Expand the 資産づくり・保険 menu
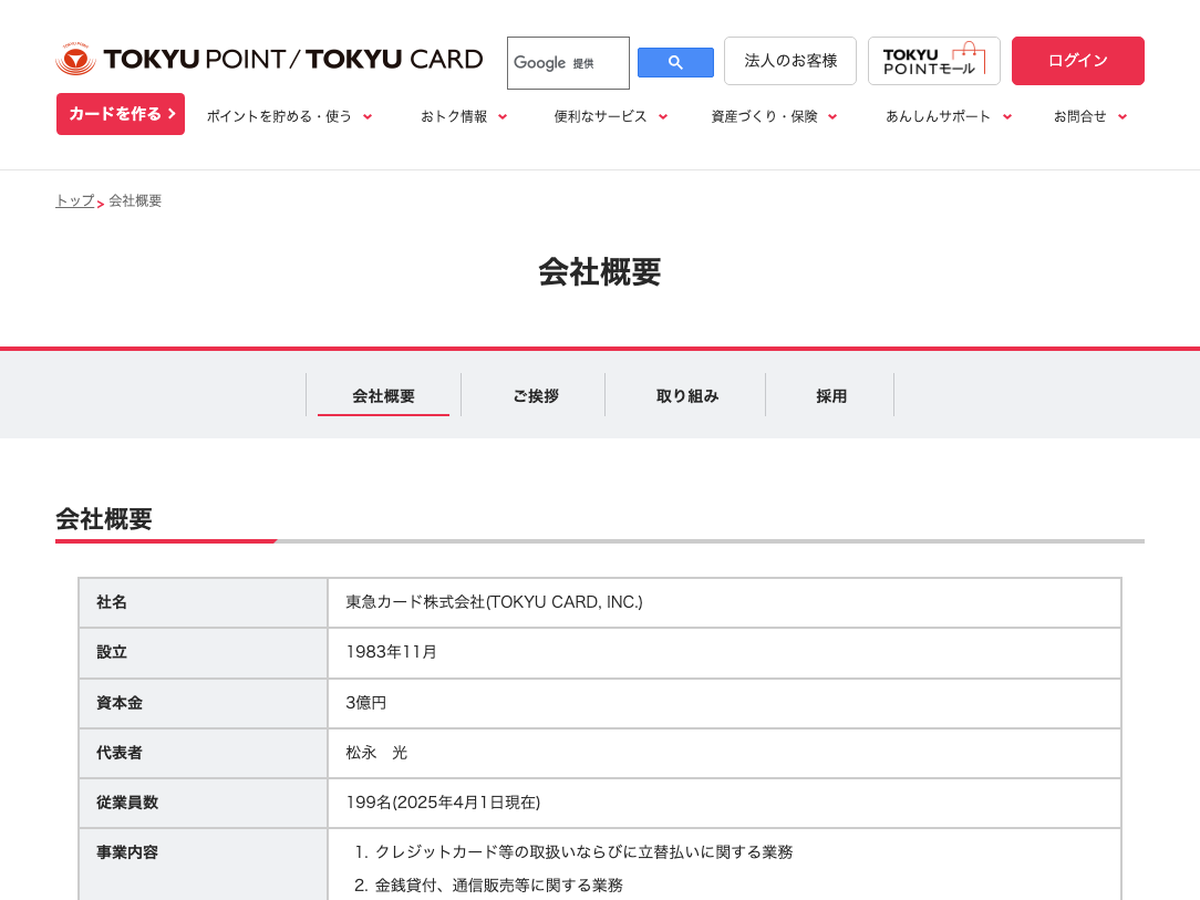The height and width of the screenshot is (900, 1200). point(773,116)
